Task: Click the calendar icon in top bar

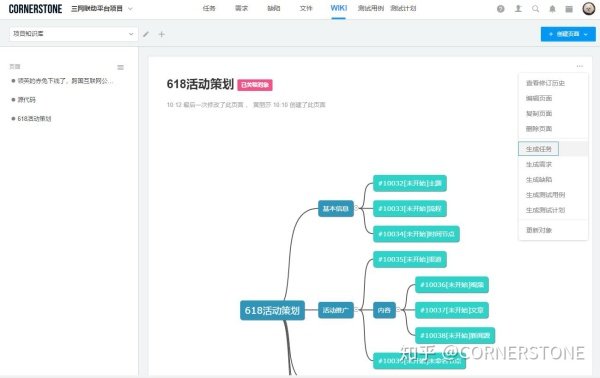Action: tap(569, 9)
